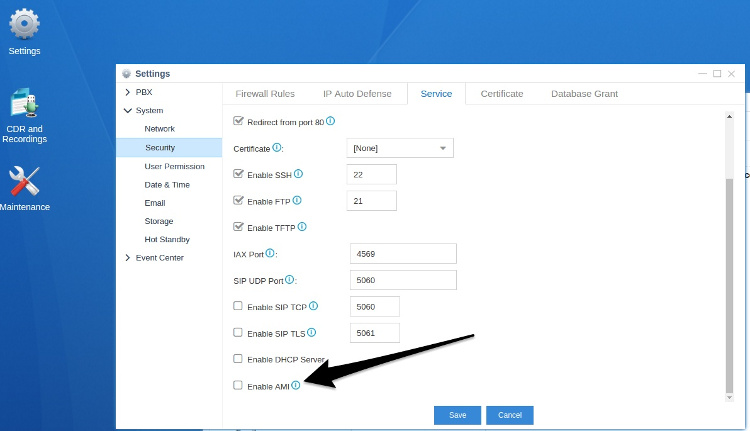Viewport: 750px width, 431px height.
Task: Click info icon beside Redirect from port 80
Action: (331, 121)
